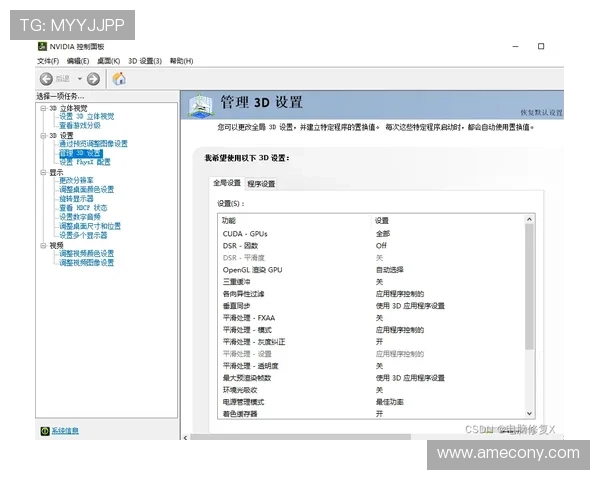
Task: Click the CUDA - GPUs setting row
Action: click(x=371, y=234)
